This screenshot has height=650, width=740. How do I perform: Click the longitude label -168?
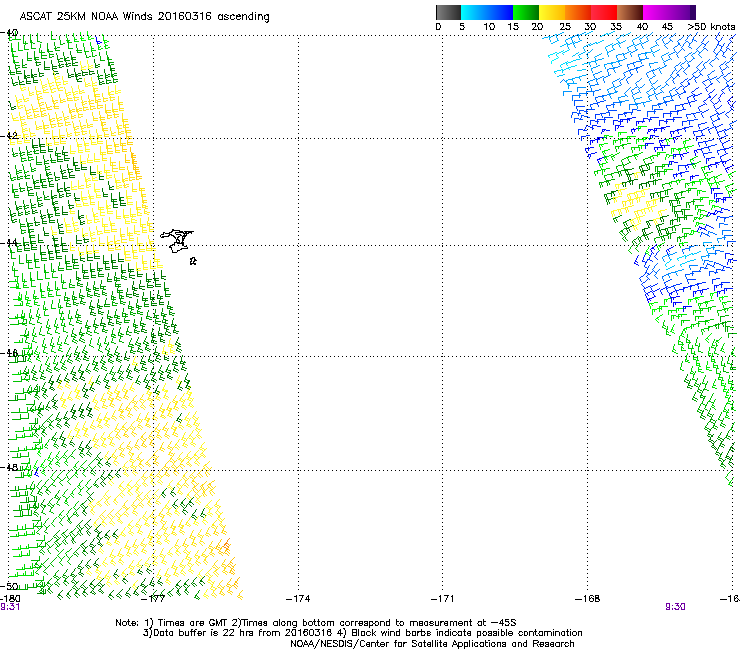588,599
